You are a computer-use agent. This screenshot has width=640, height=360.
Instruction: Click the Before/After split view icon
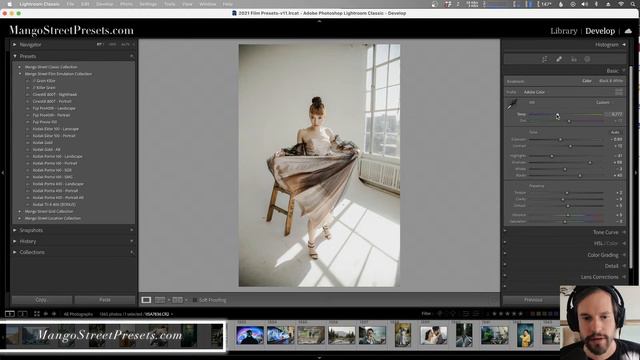[x=177, y=300]
